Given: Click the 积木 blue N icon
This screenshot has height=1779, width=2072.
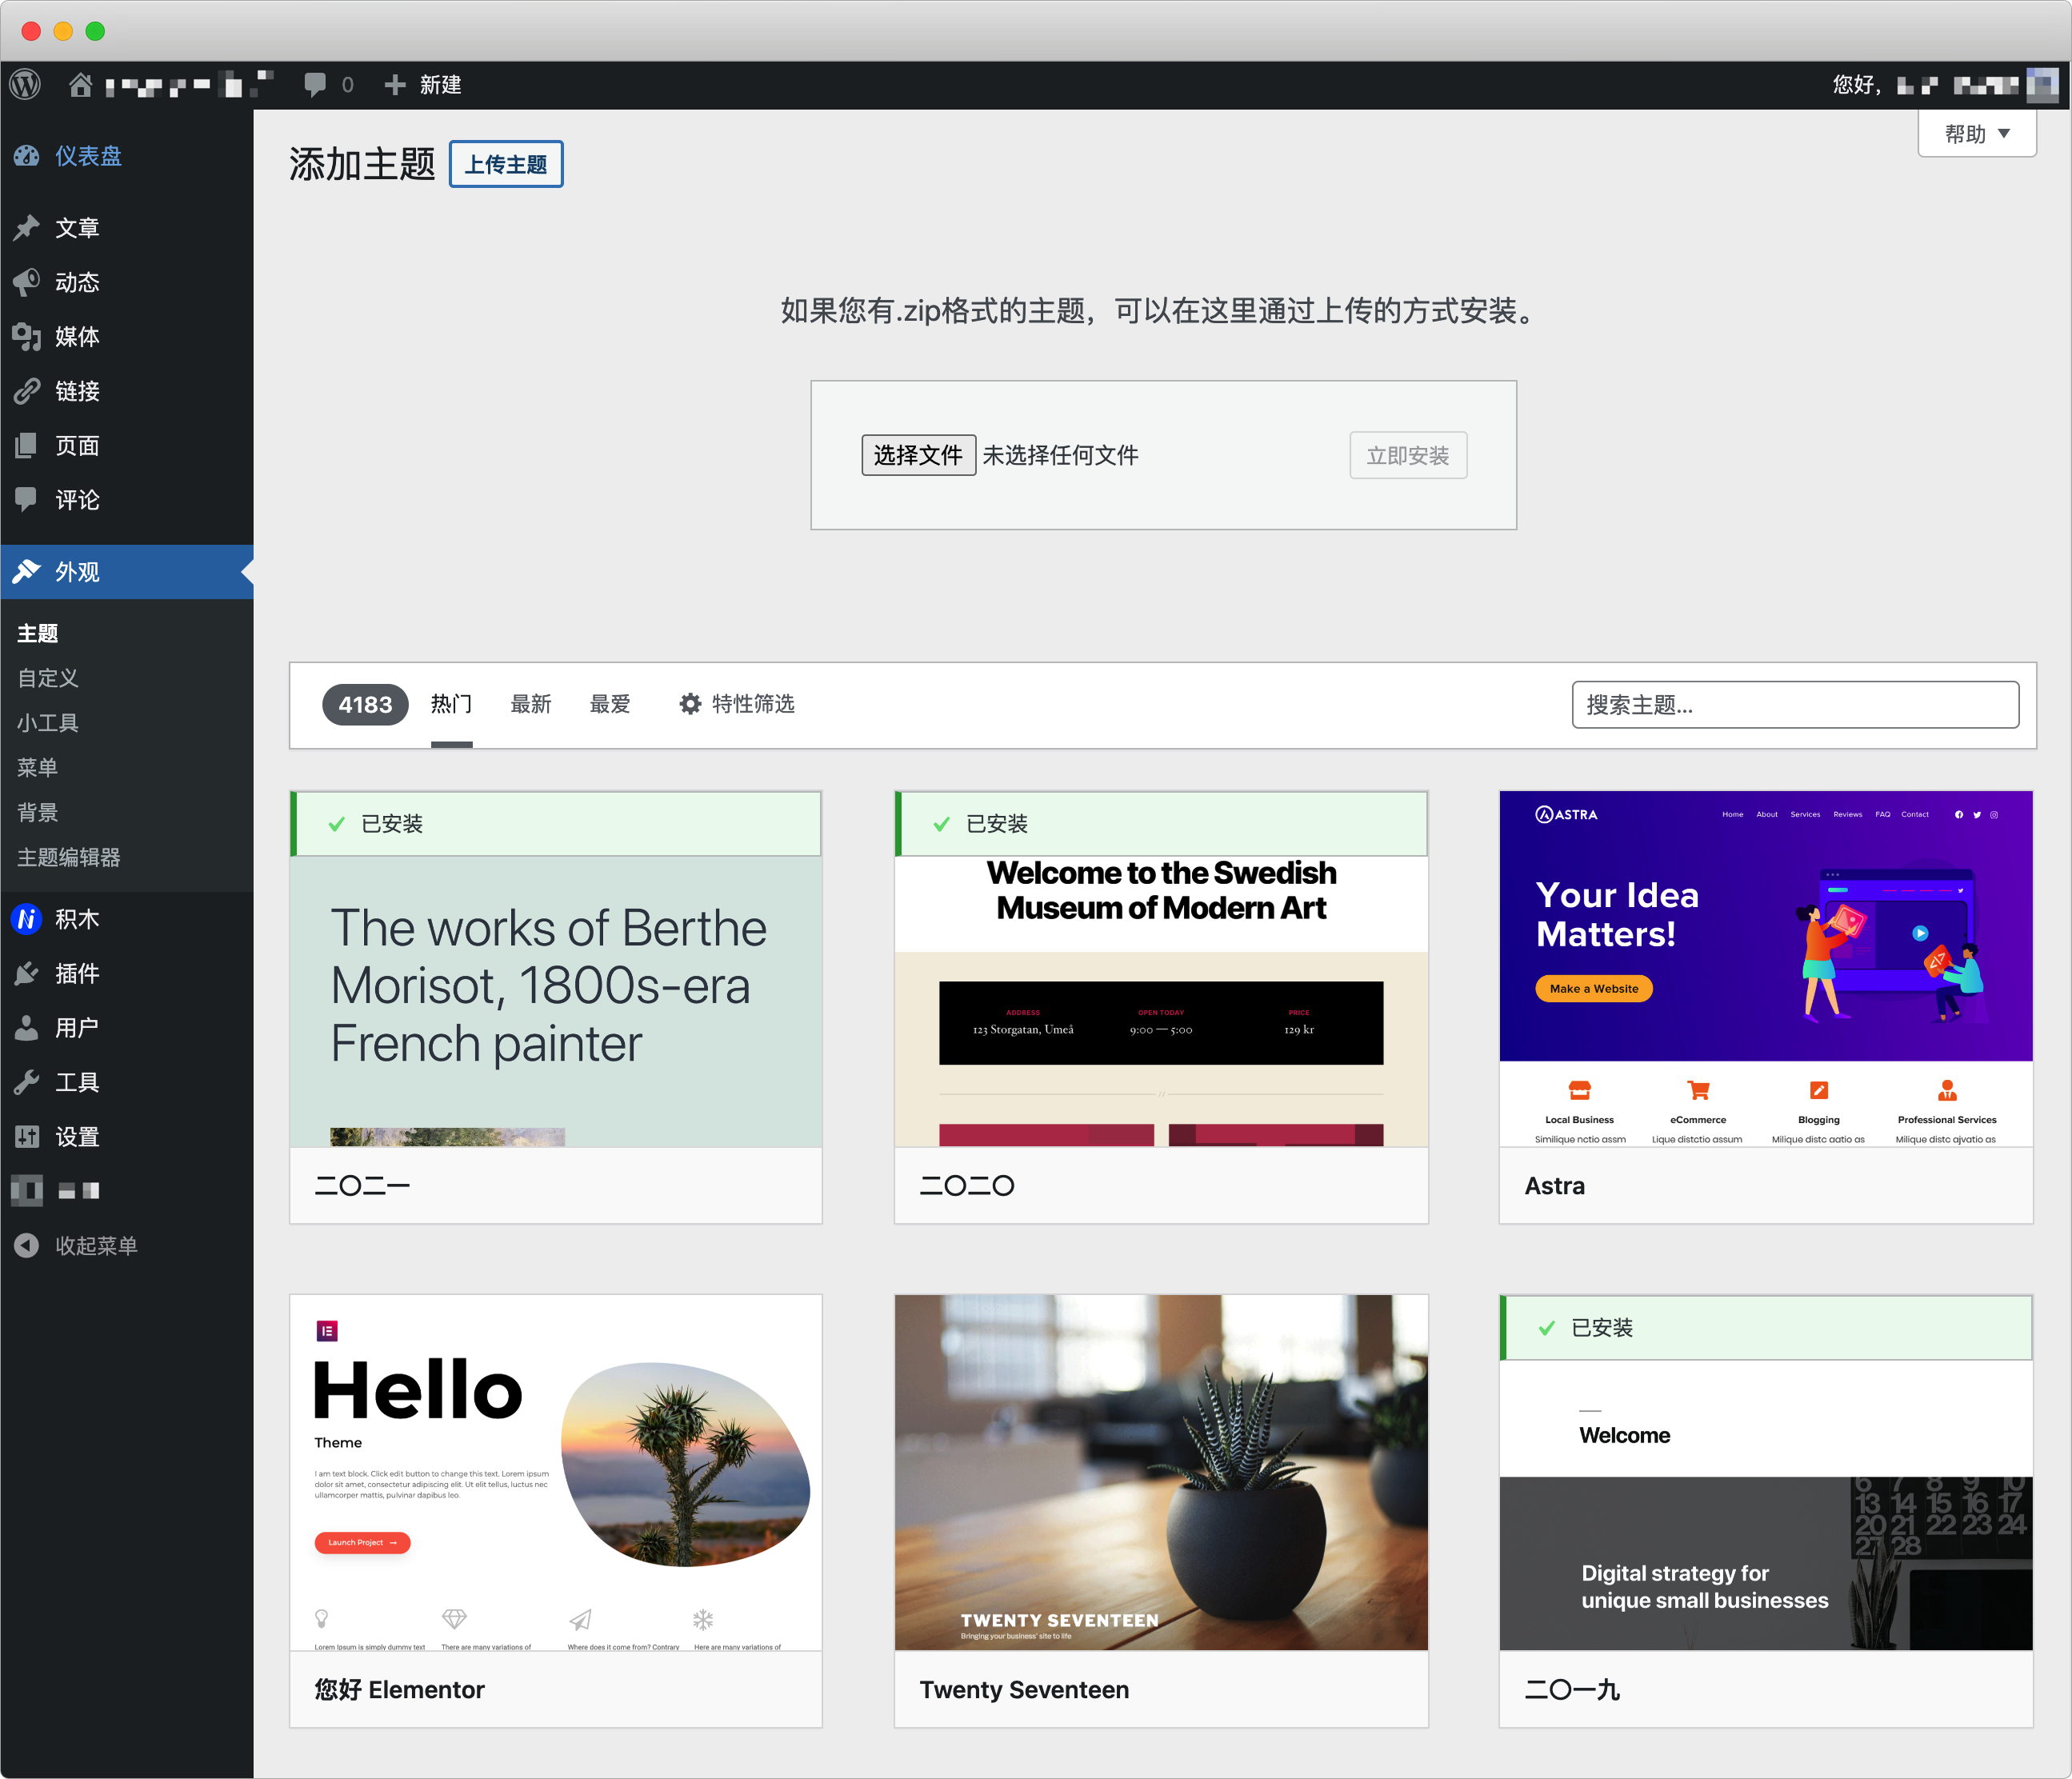Looking at the screenshot, I should pyautogui.click(x=27, y=919).
